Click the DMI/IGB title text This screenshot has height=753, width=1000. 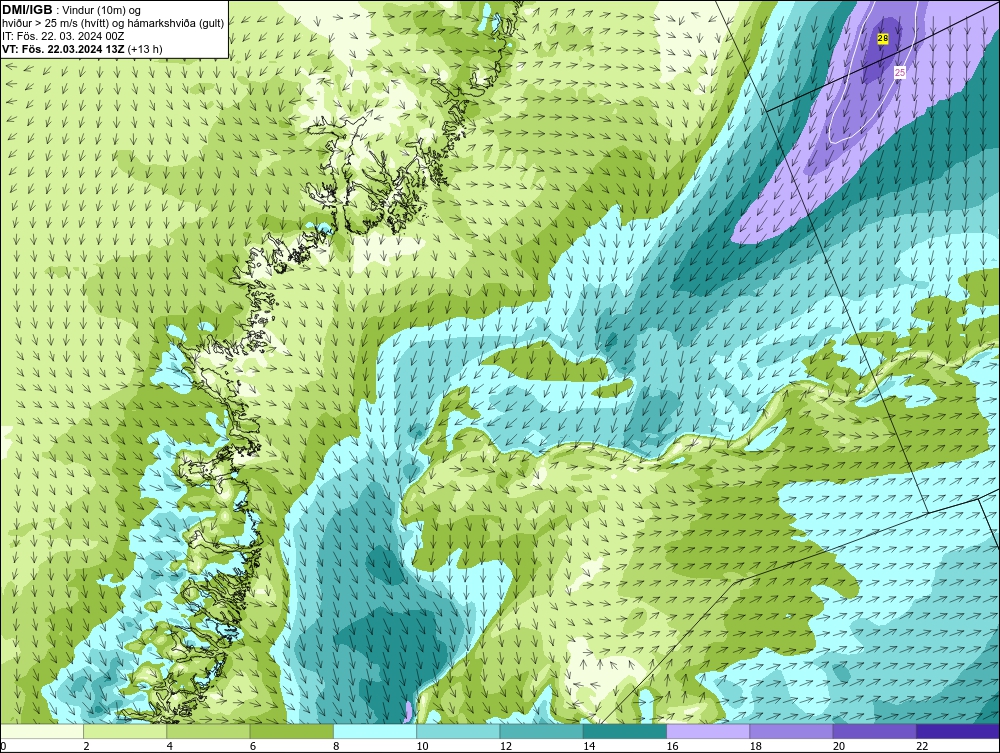point(27,10)
